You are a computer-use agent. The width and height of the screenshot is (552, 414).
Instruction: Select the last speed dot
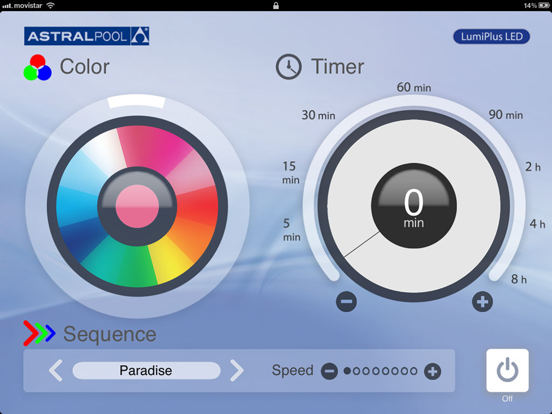pos(414,371)
